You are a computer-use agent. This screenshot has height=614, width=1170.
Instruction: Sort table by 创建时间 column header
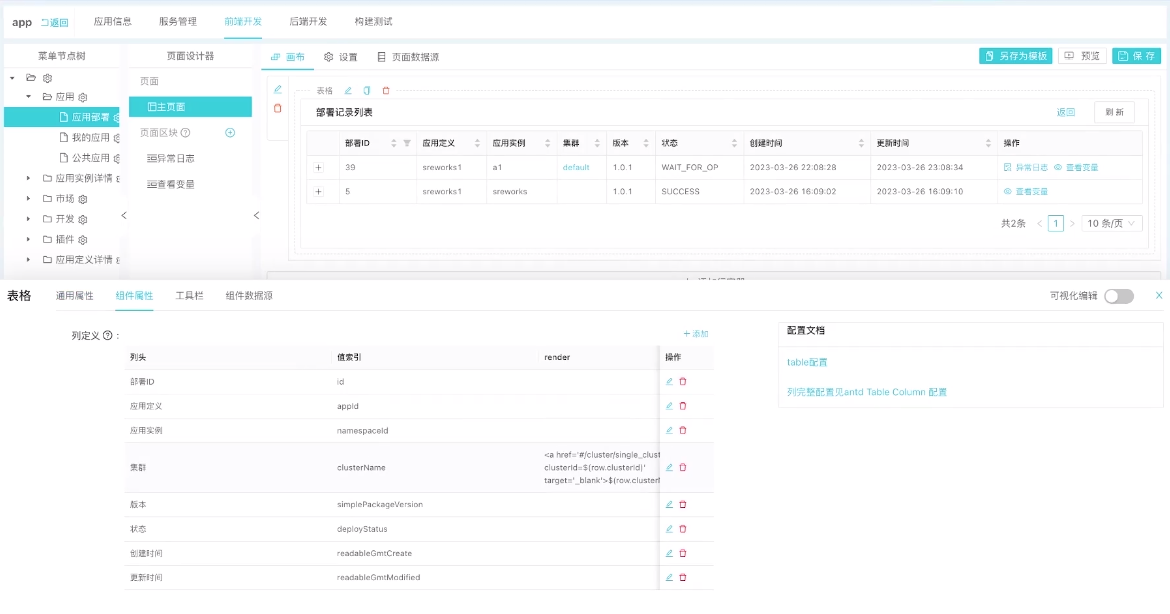point(861,143)
